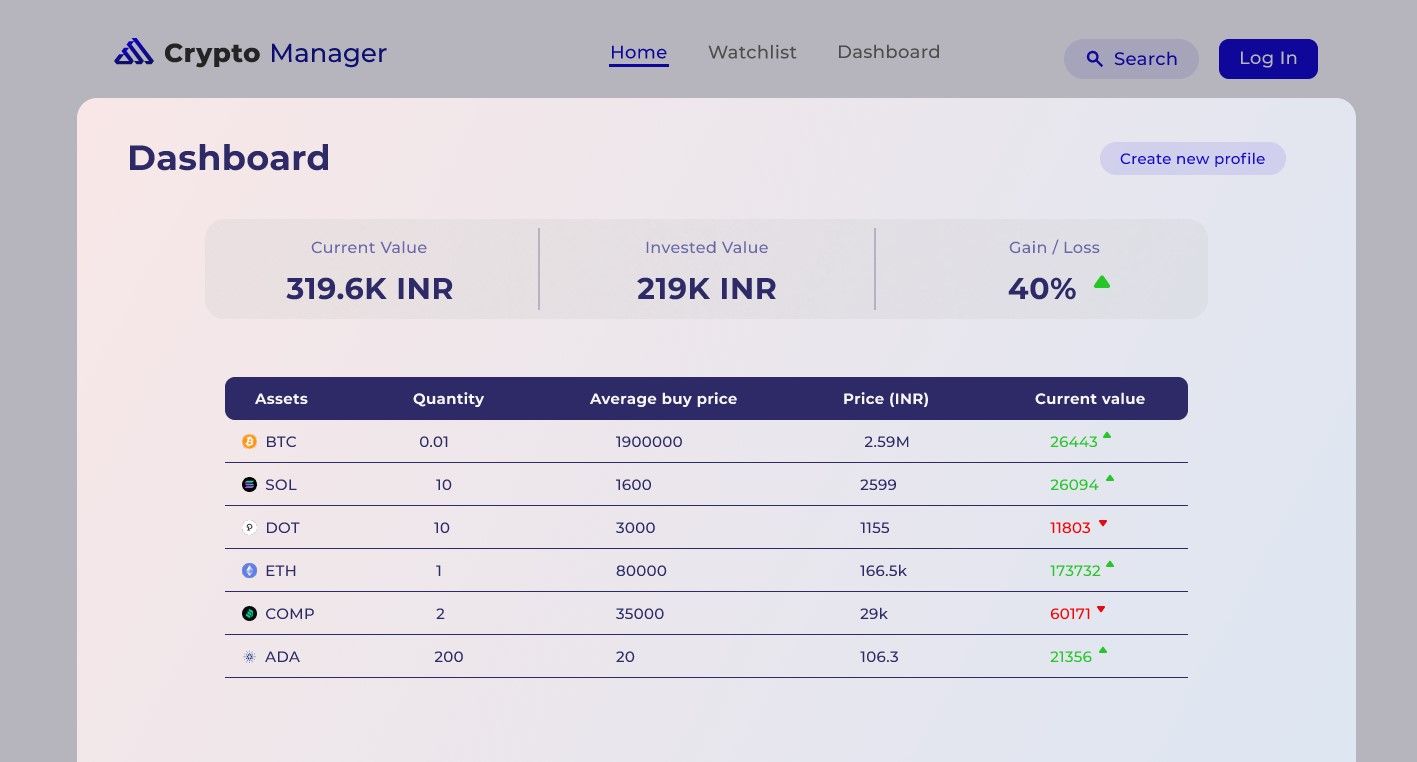This screenshot has height=762, width=1417.
Task: Click green up arrow beside 40%
Action: coord(1102,282)
